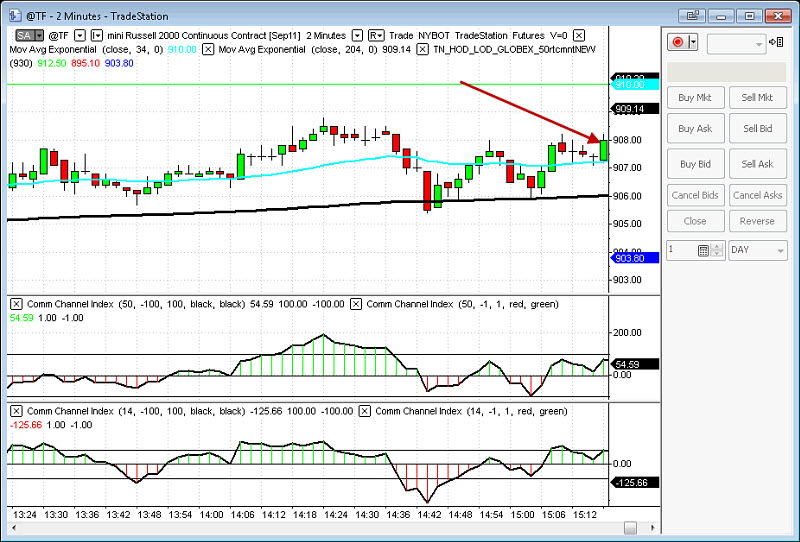Remove the Mov Avg Exponential 204 indicator X
Viewport: 800px width, 542px height.
(x=422, y=50)
